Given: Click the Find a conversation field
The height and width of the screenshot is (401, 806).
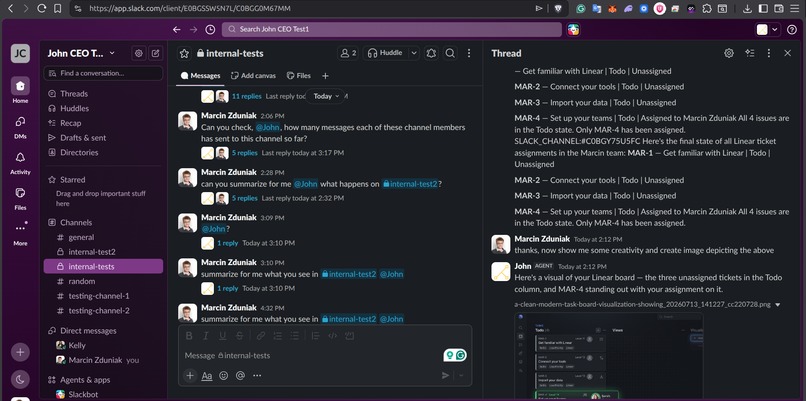Looking at the screenshot, I should [x=103, y=73].
